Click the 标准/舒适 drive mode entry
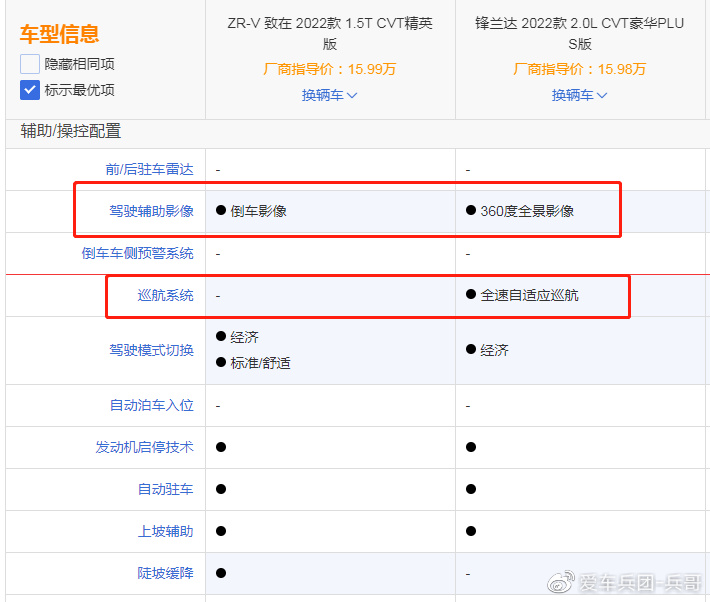Image resolution: width=710 pixels, height=602 pixels. [x=253, y=363]
